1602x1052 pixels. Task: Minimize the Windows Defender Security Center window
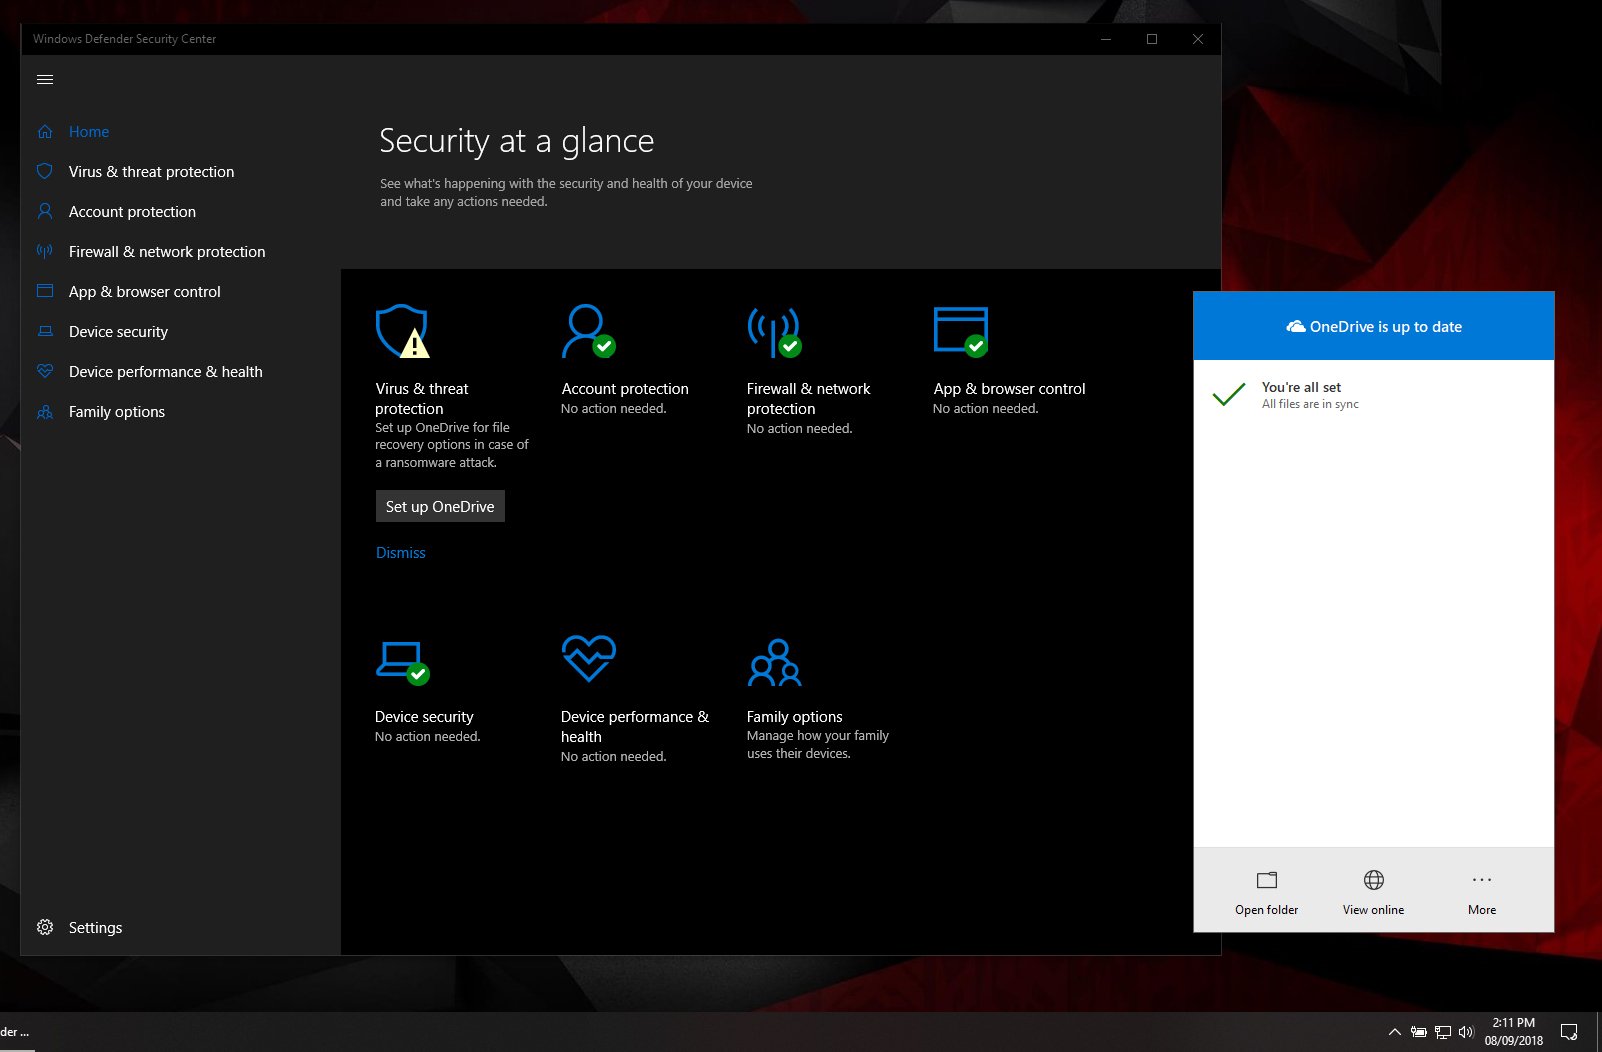pos(1106,39)
